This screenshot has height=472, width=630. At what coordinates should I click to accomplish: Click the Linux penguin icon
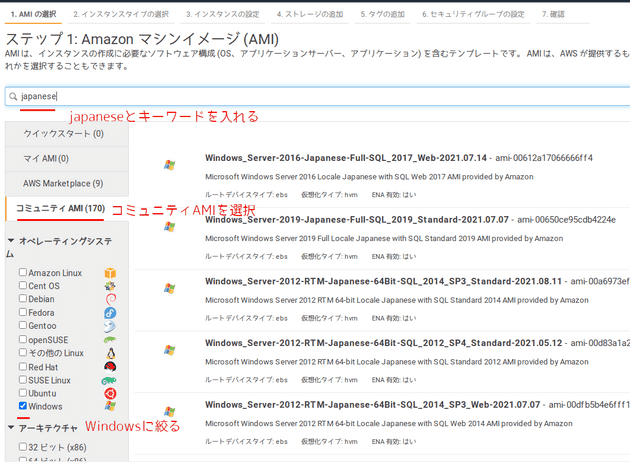[x=110, y=353]
